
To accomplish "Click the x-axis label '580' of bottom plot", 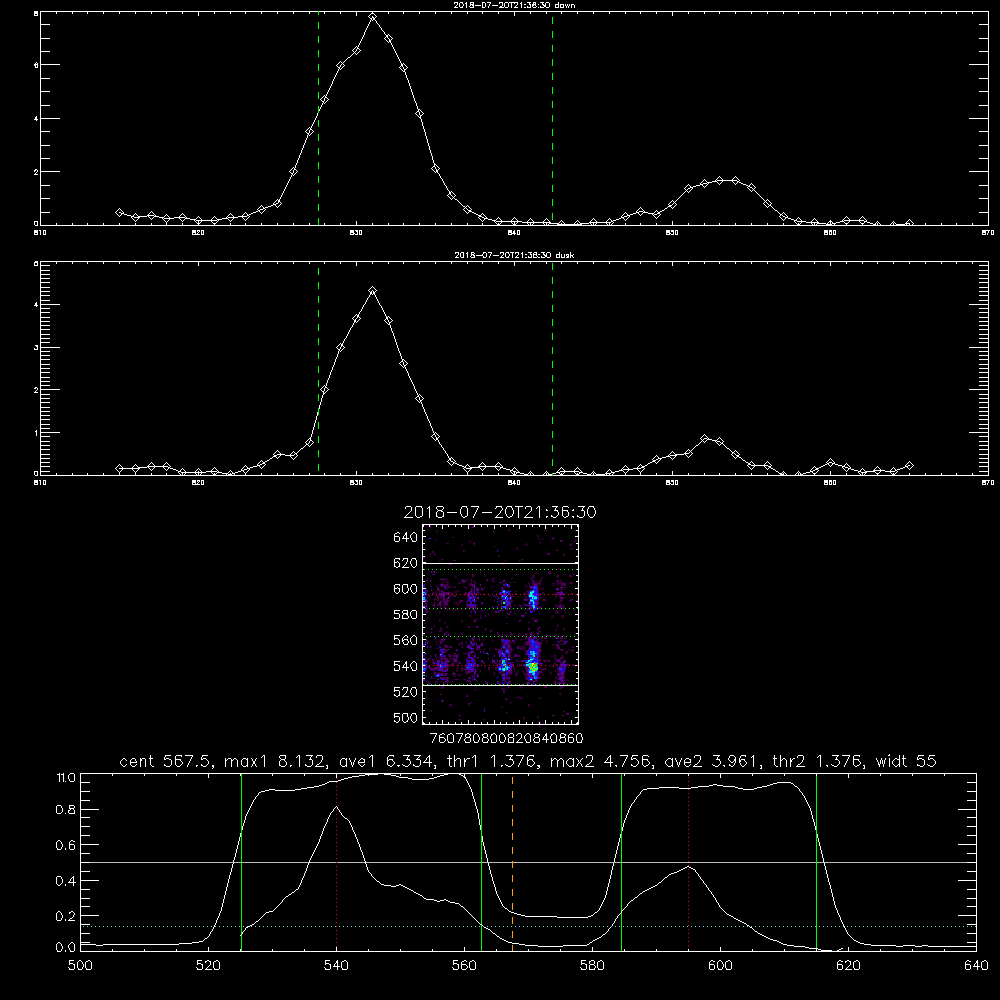I will 592,966.
